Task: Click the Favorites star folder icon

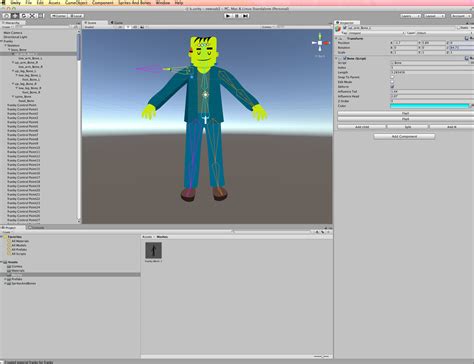Action: (5, 237)
